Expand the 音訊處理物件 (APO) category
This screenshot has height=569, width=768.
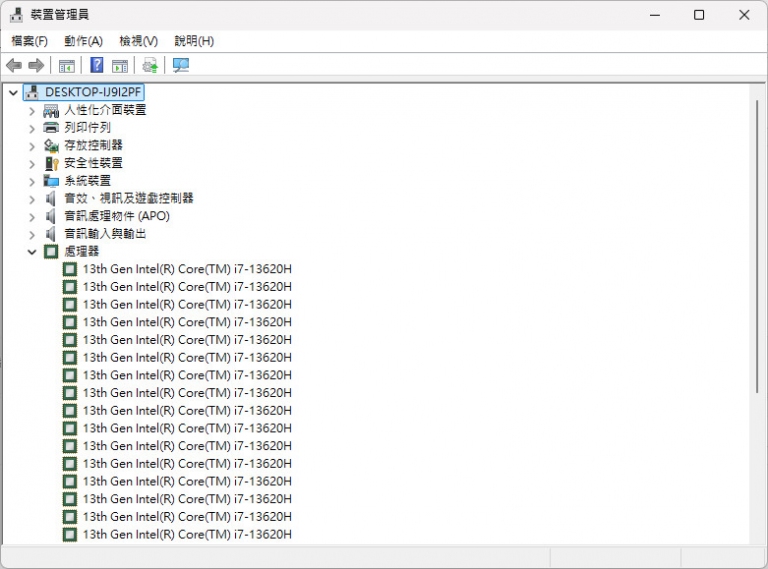(32, 217)
